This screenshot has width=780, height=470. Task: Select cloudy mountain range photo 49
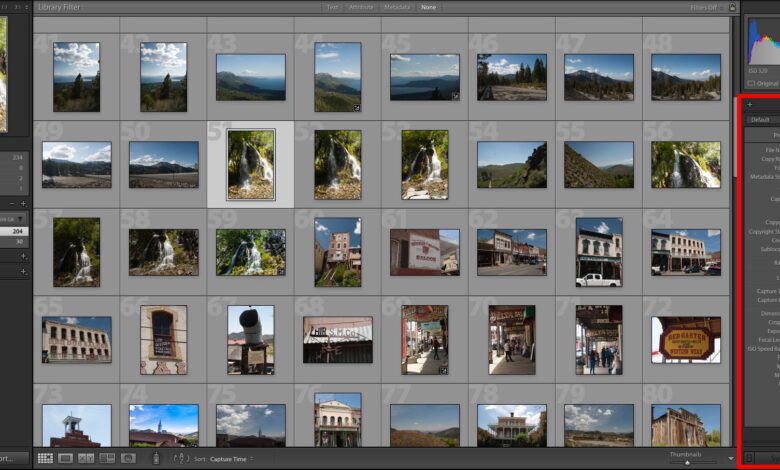point(77,165)
